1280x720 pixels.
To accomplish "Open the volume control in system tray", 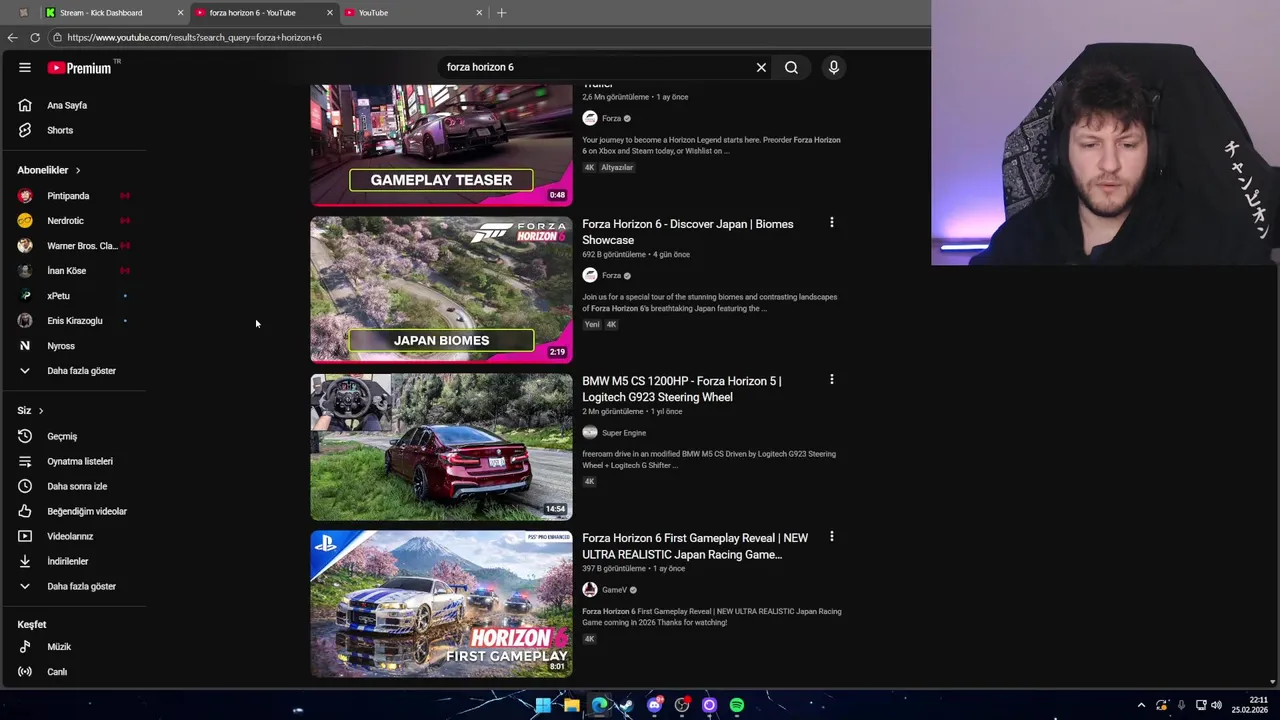I will 1217,705.
